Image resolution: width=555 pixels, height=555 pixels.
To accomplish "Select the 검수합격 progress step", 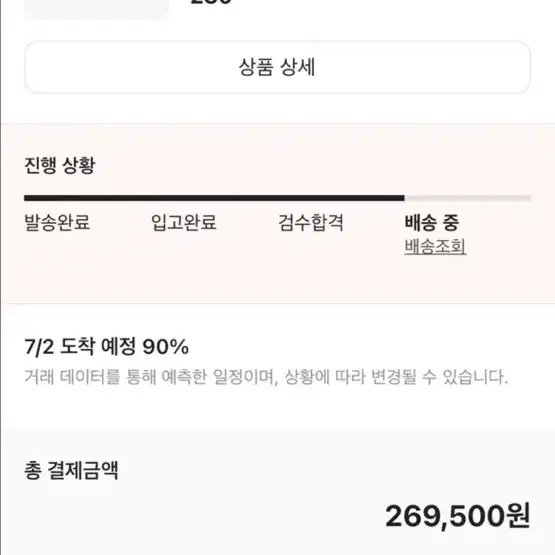I will 311,223.
